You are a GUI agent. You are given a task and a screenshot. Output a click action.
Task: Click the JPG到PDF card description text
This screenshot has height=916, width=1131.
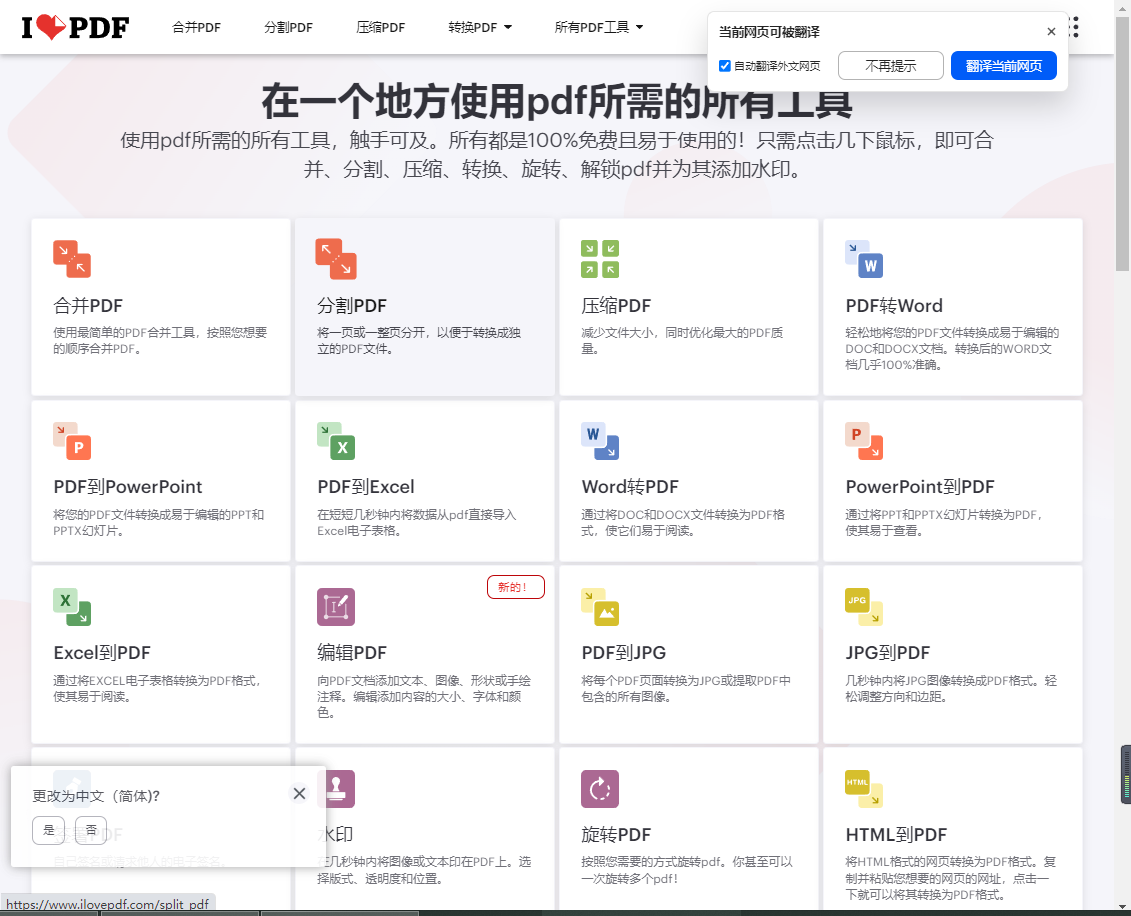pyautogui.click(x=951, y=688)
